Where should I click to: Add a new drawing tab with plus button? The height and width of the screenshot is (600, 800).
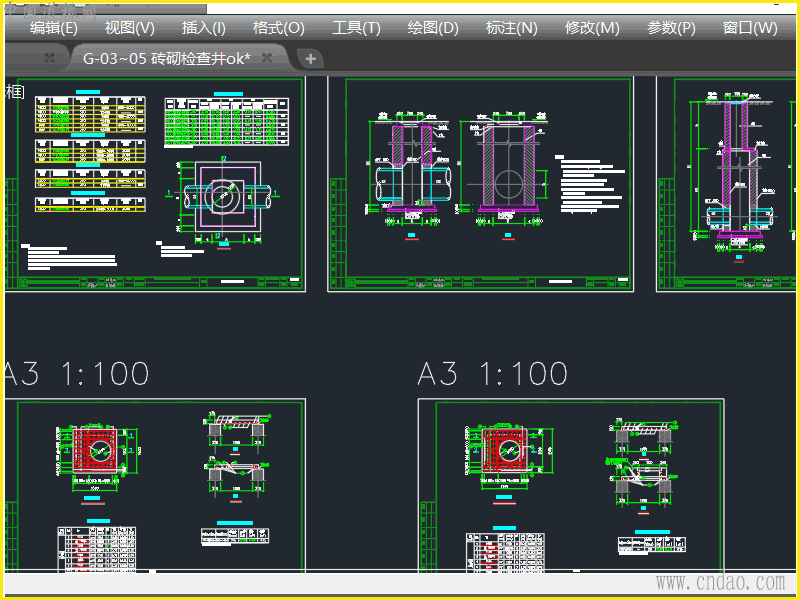(310, 59)
